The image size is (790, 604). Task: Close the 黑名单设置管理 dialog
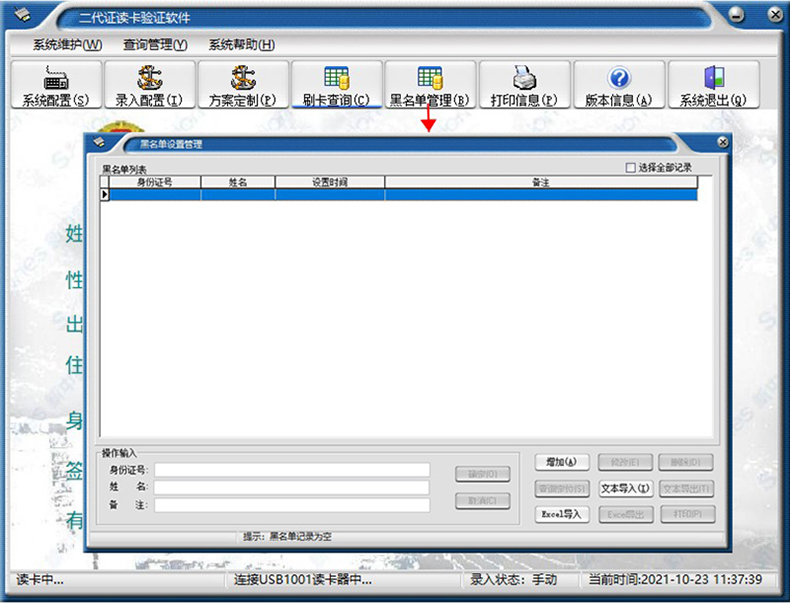[723, 143]
